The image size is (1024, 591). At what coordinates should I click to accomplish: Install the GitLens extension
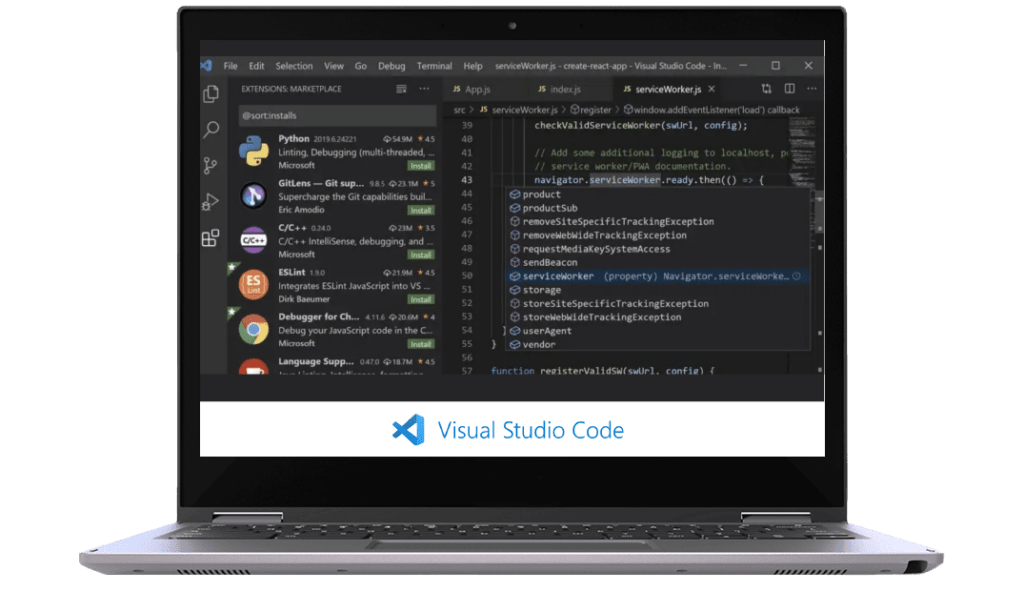pos(421,210)
